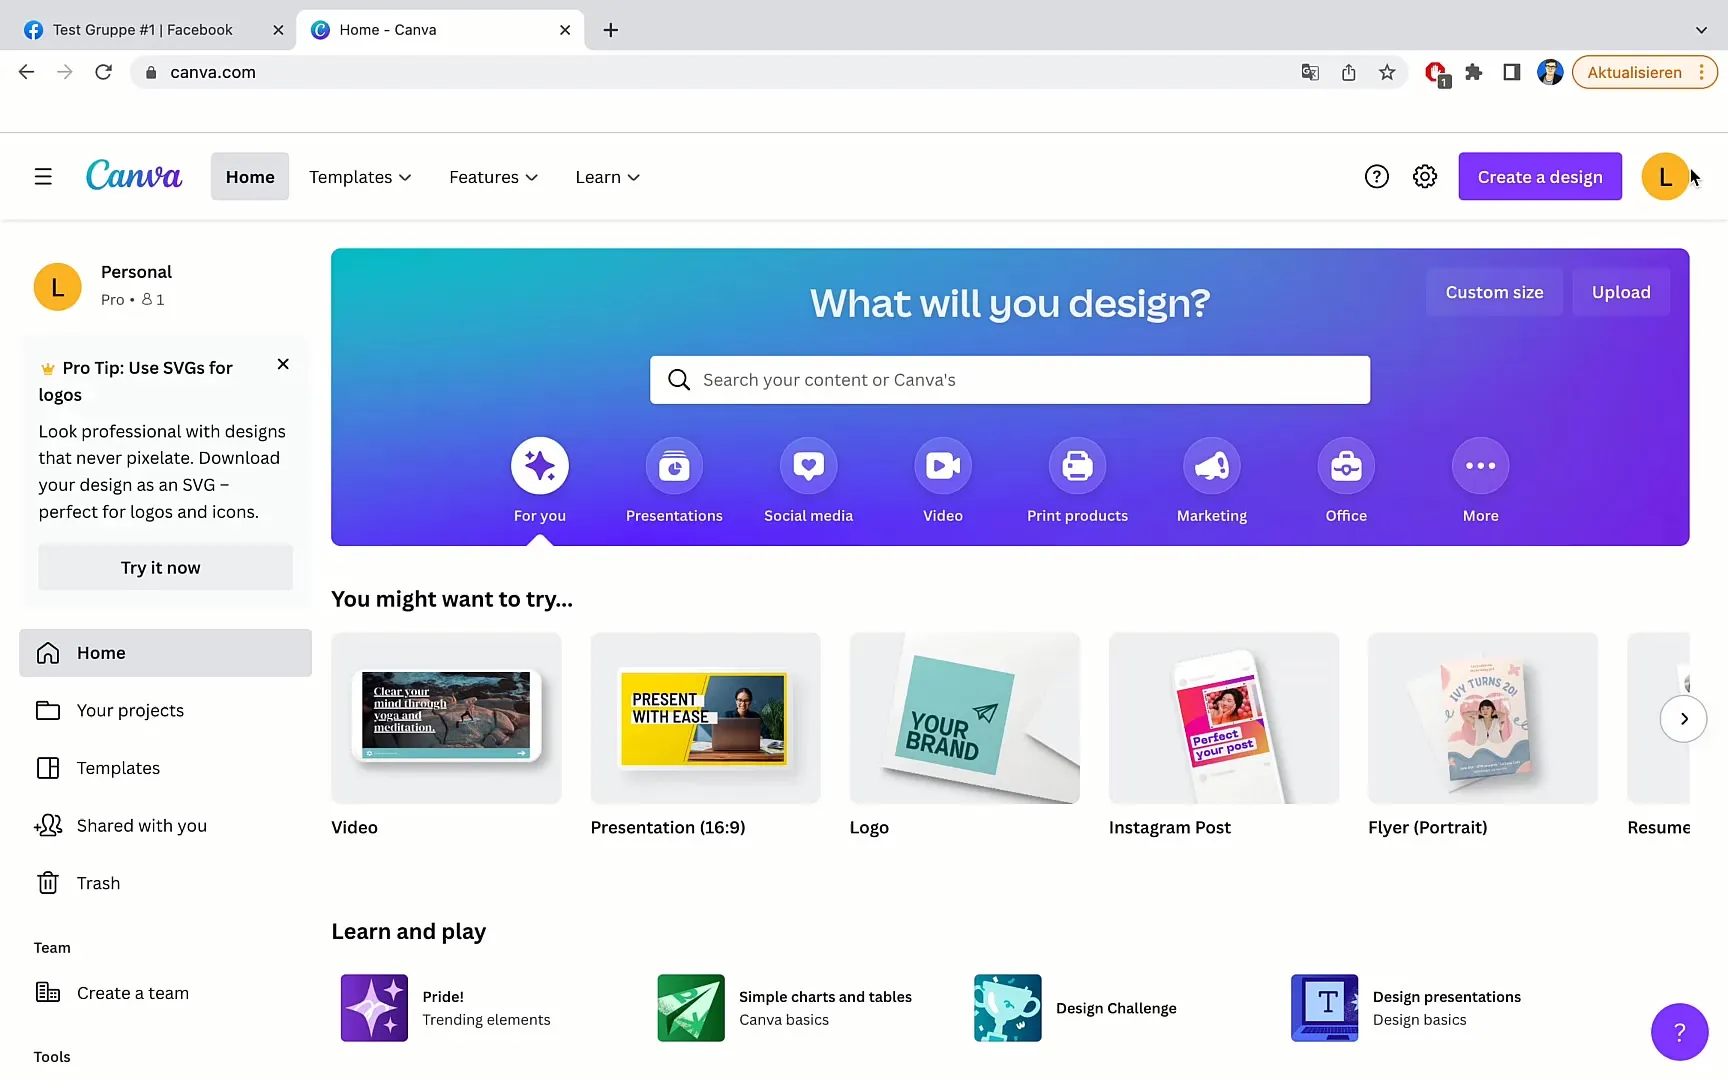Image resolution: width=1728 pixels, height=1080 pixels.
Task: Select the Presentations category icon
Action: [x=674, y=466]
